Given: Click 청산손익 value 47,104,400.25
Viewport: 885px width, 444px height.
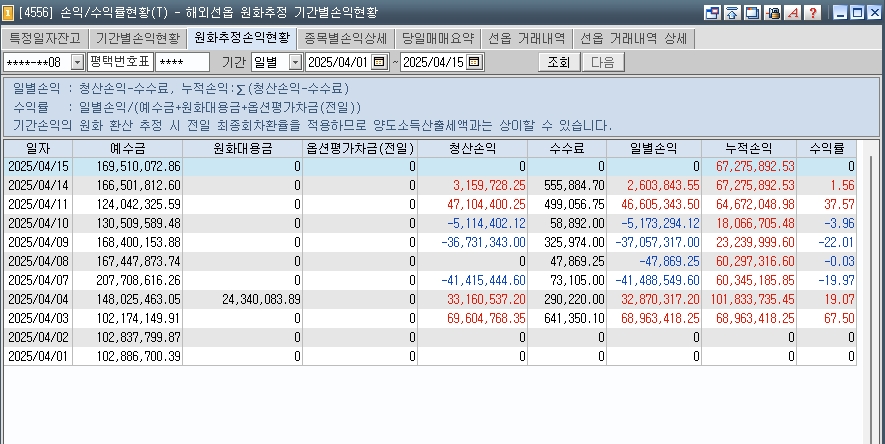Looking at the screenshot, I should coord(486,204).
